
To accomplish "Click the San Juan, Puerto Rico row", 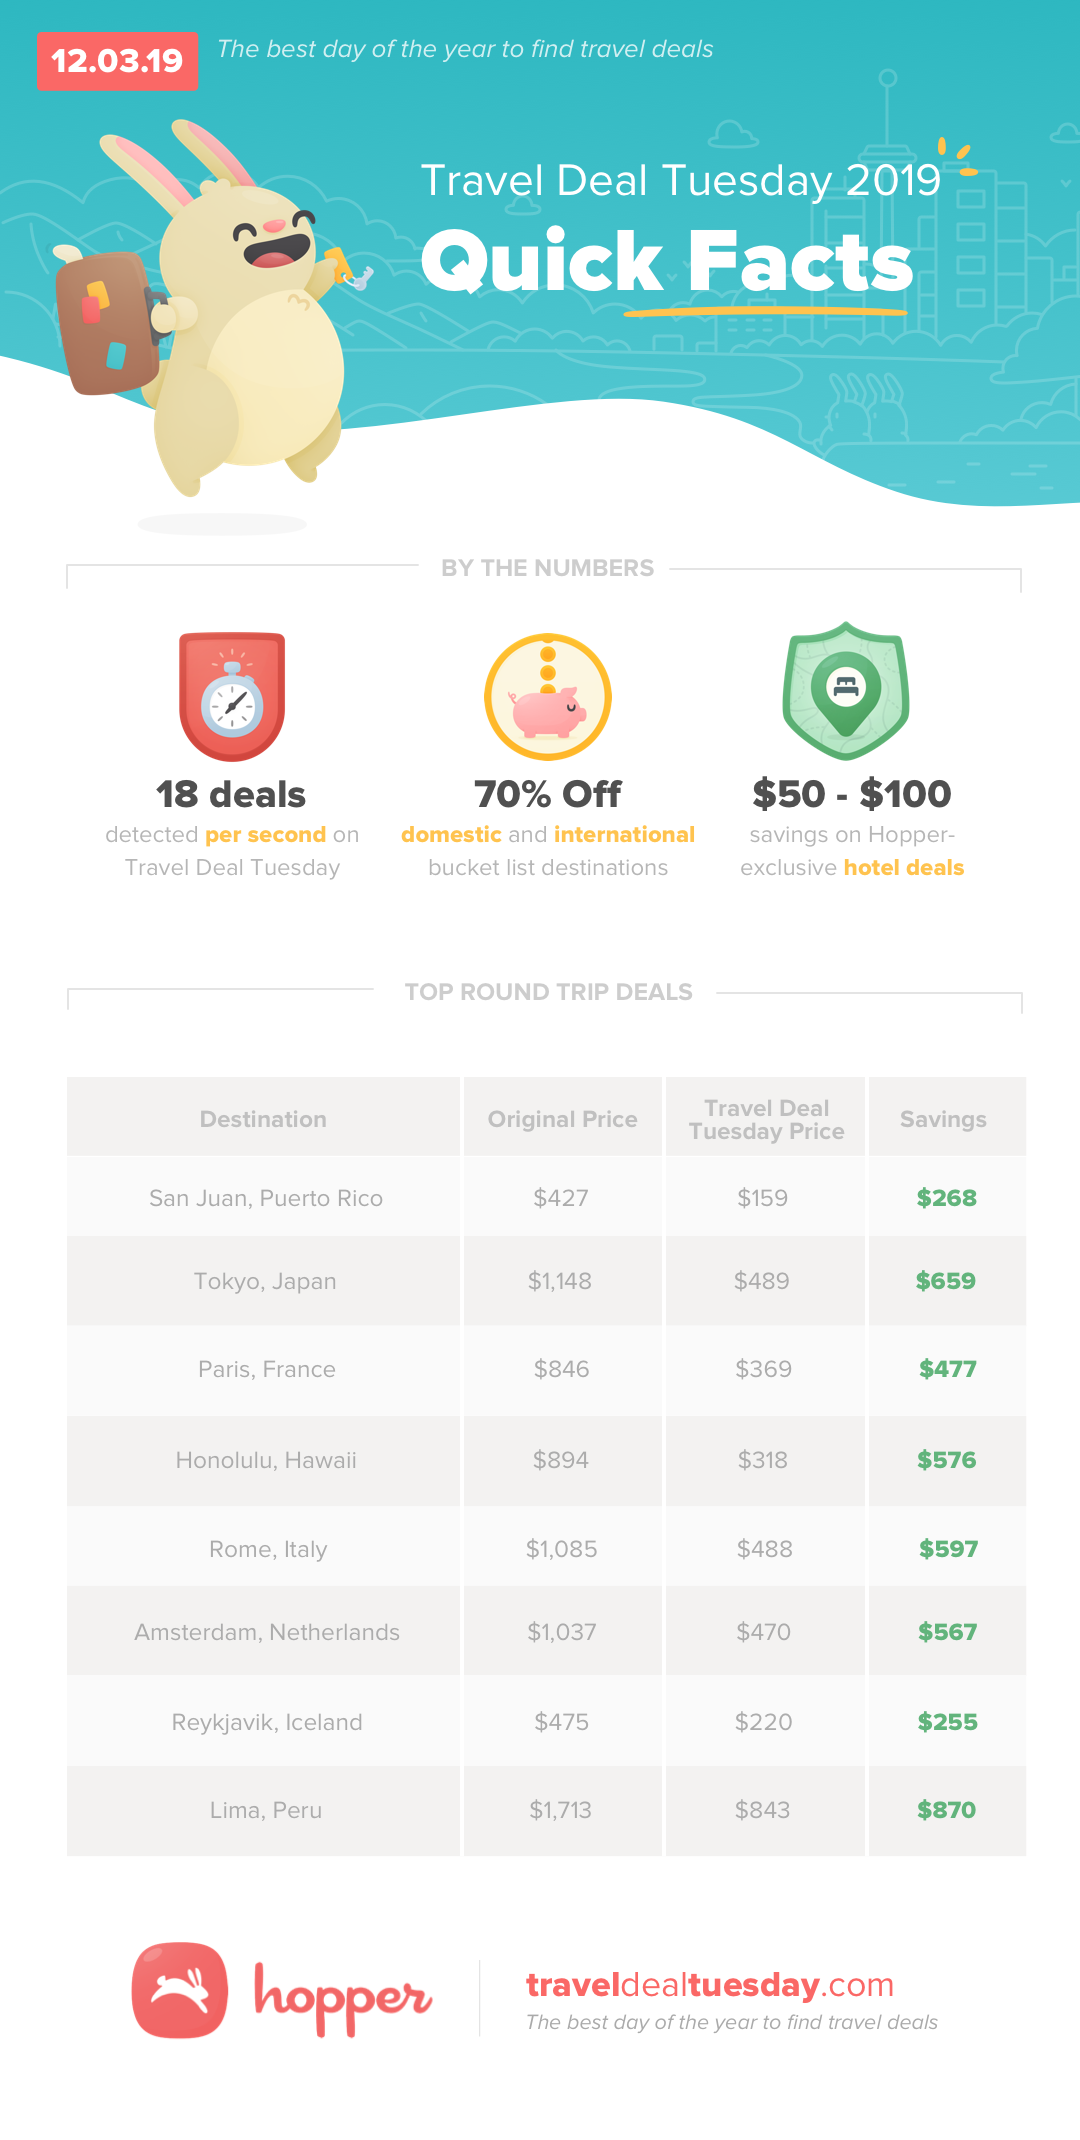I will tap(546, 1197).
